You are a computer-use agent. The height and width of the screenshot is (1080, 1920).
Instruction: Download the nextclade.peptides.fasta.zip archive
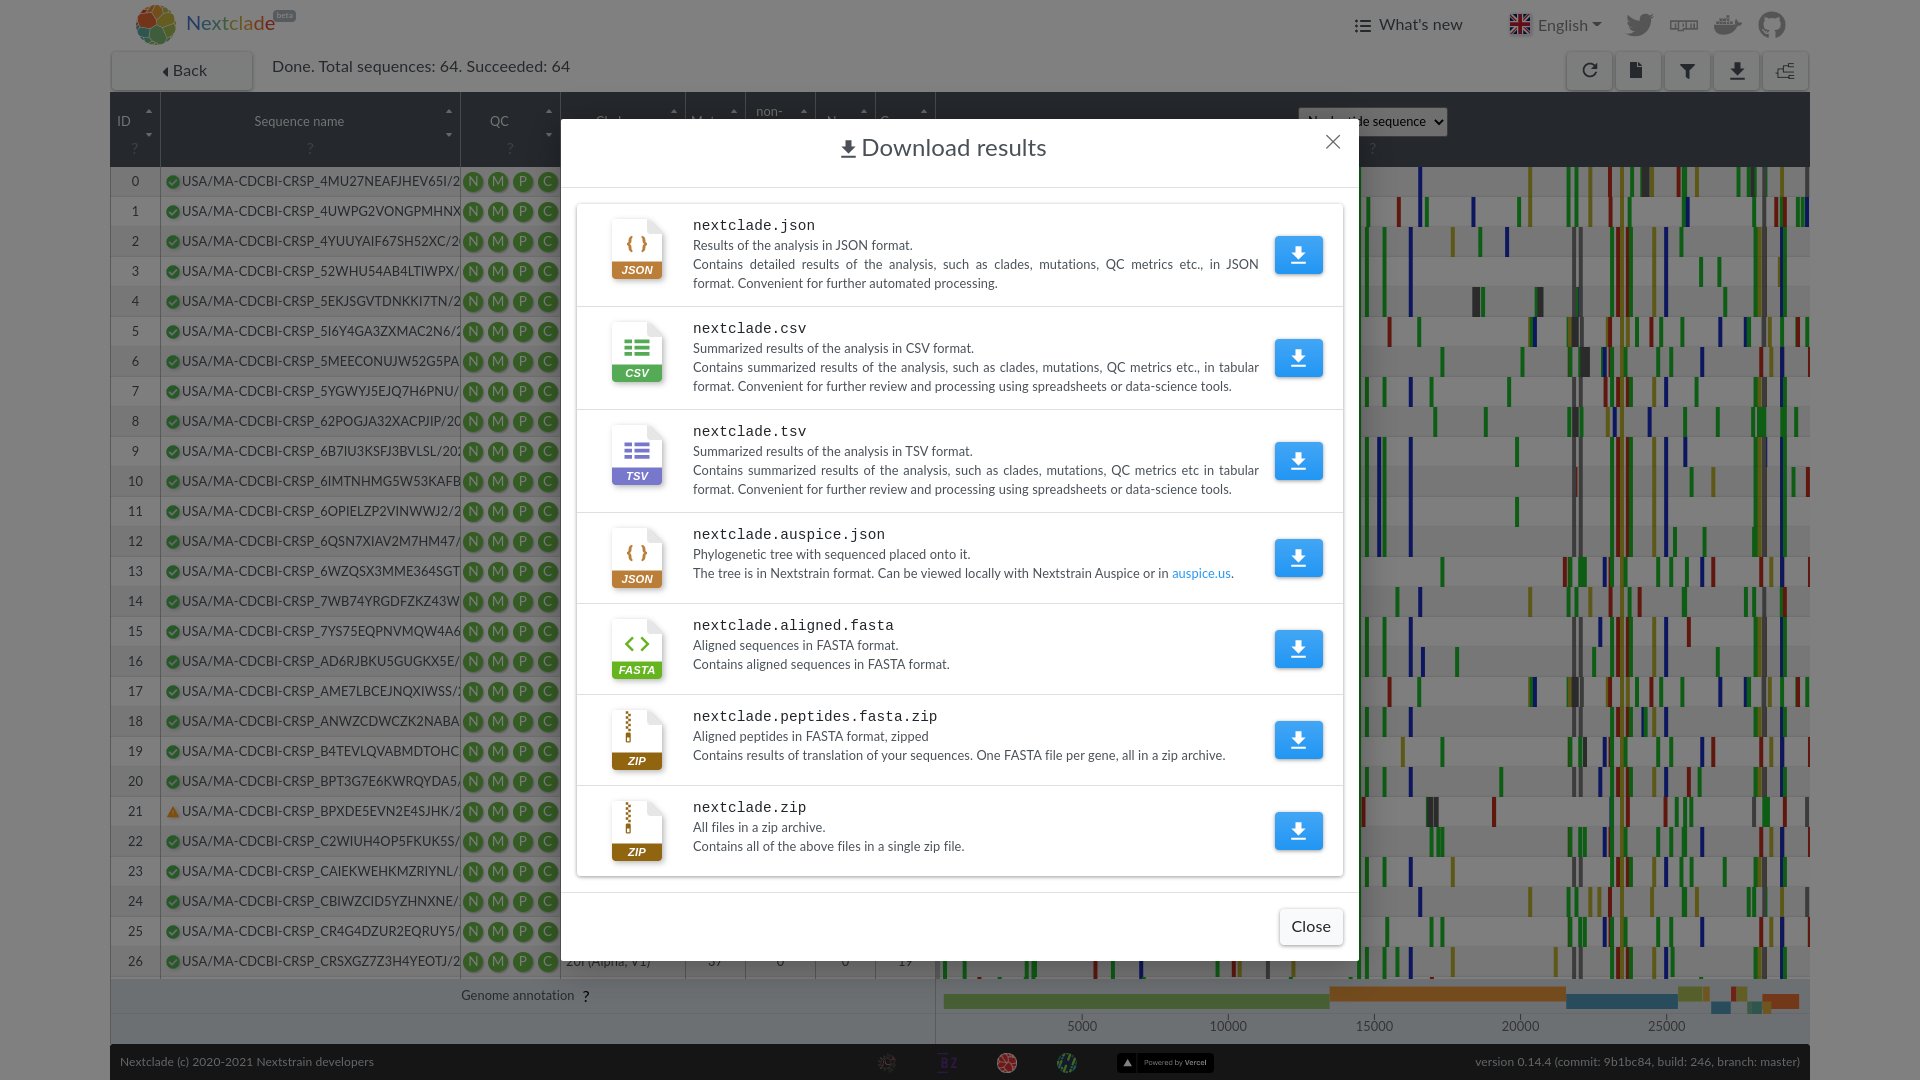(x=1298, y=740)
